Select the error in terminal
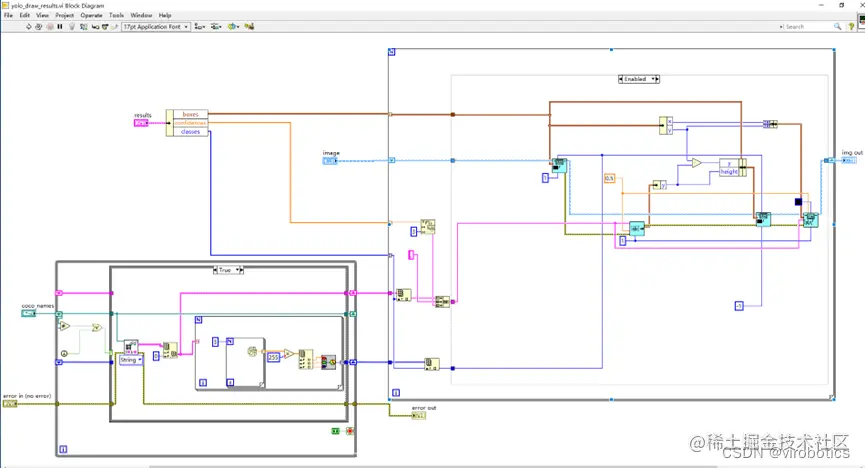865x468 pixels. [x=10, y=403]
